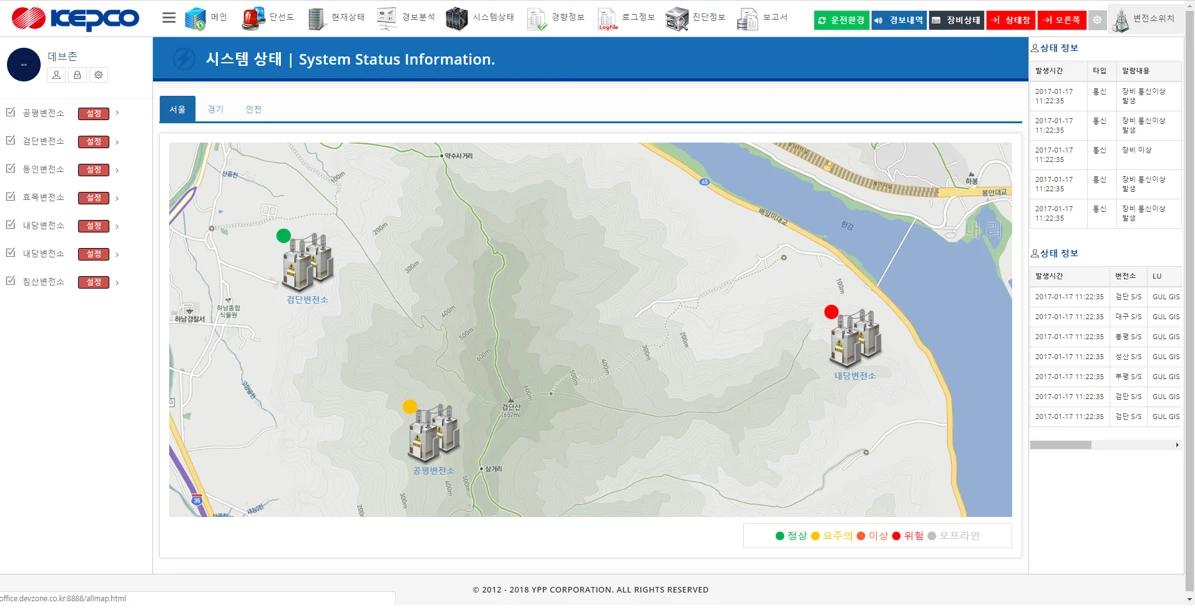Open the 보고서 report icon
The width and height of the screenshot is (1195, 608).
748,18
